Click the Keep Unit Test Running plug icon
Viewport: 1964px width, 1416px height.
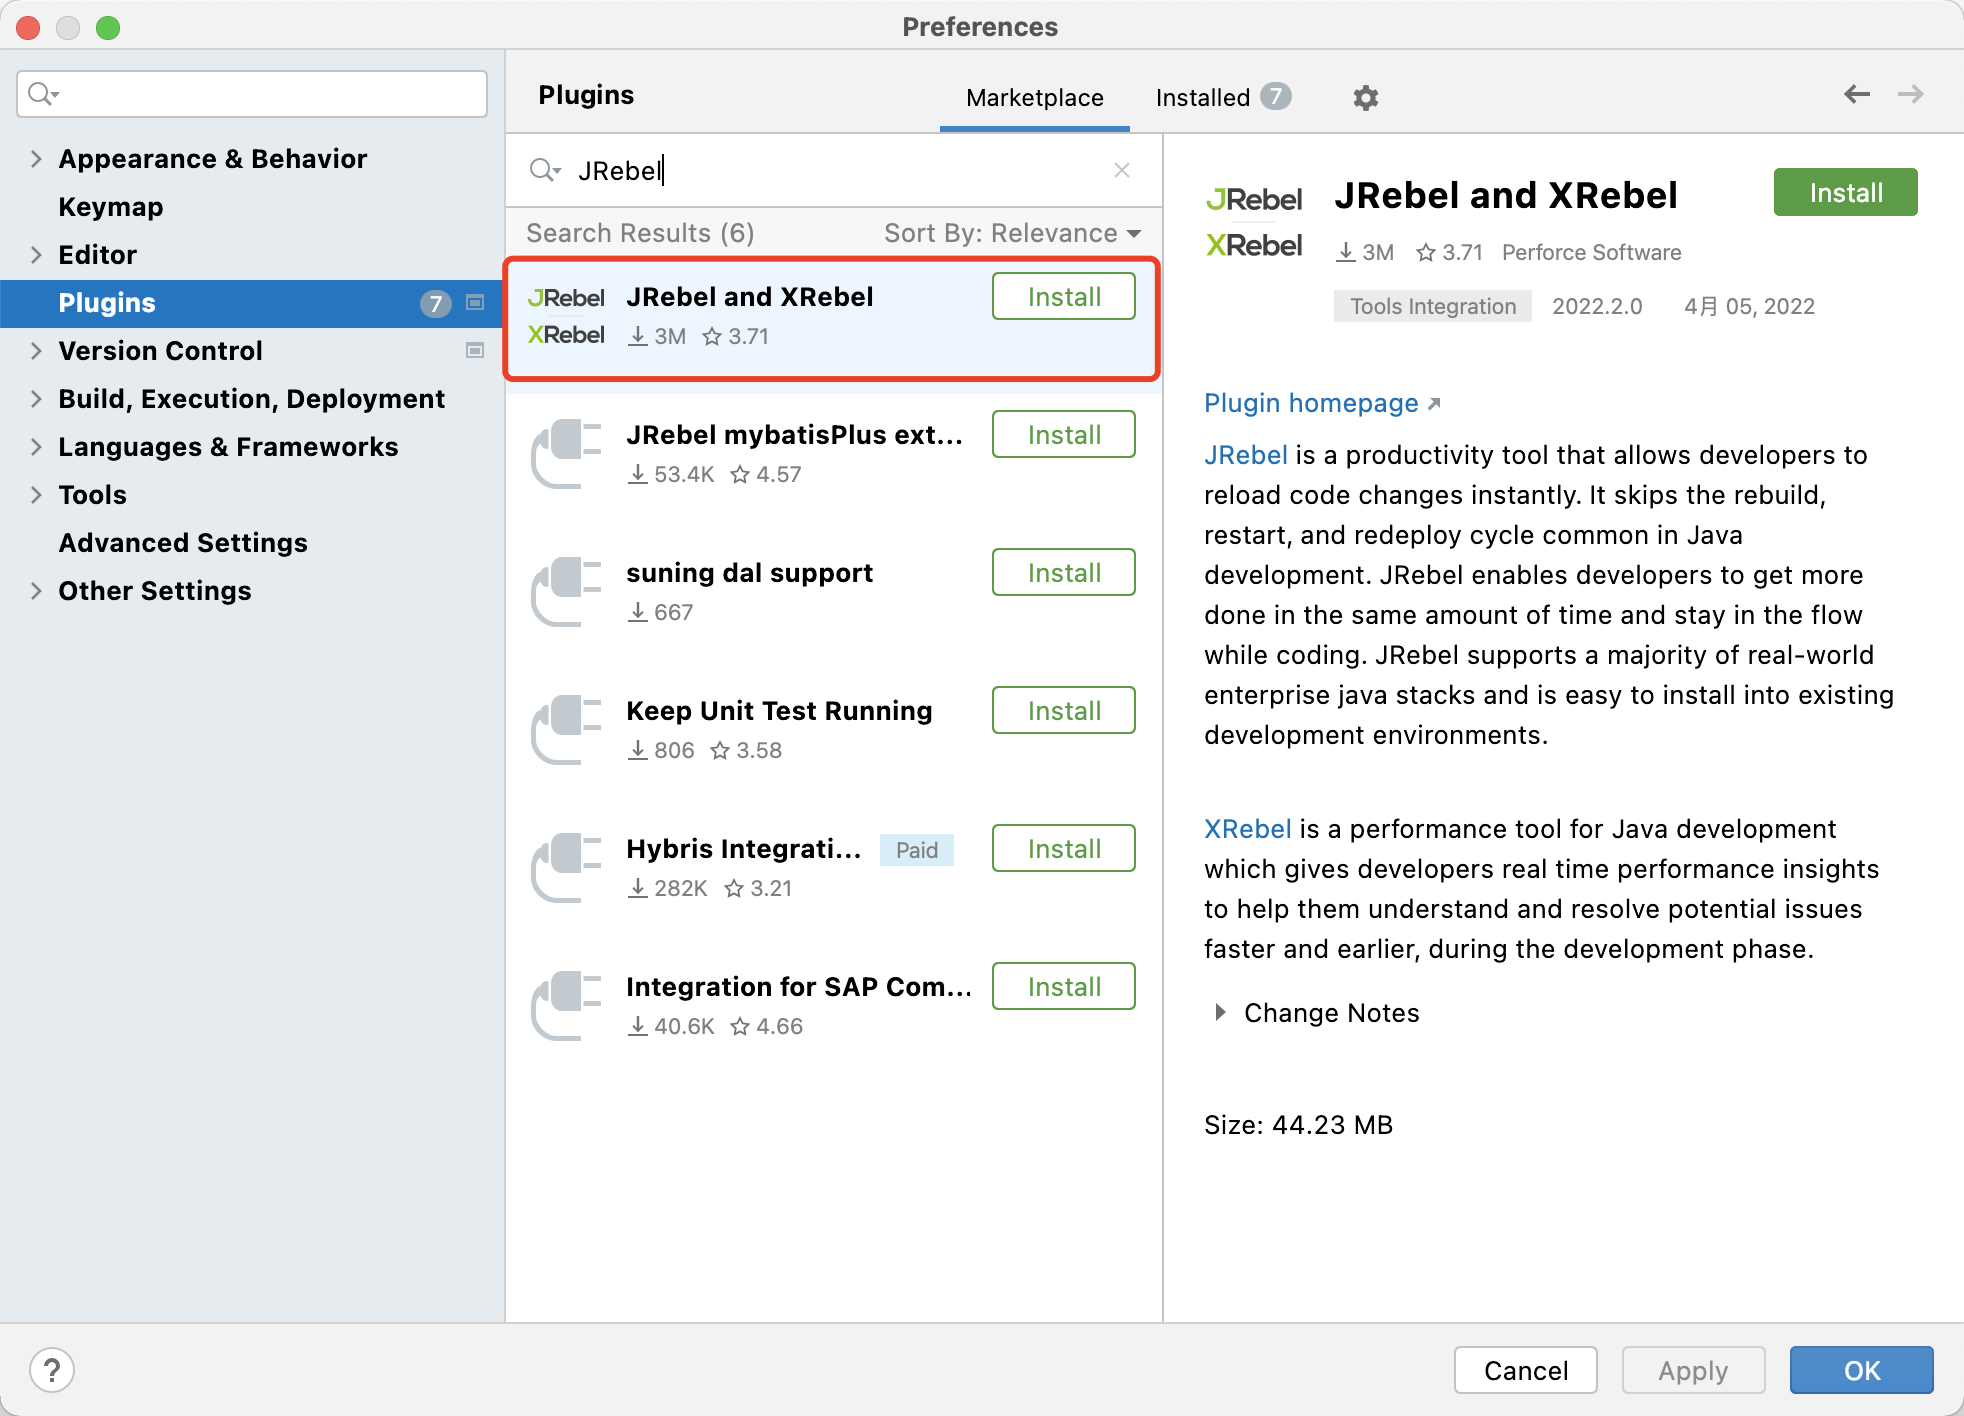coord(566,730)
